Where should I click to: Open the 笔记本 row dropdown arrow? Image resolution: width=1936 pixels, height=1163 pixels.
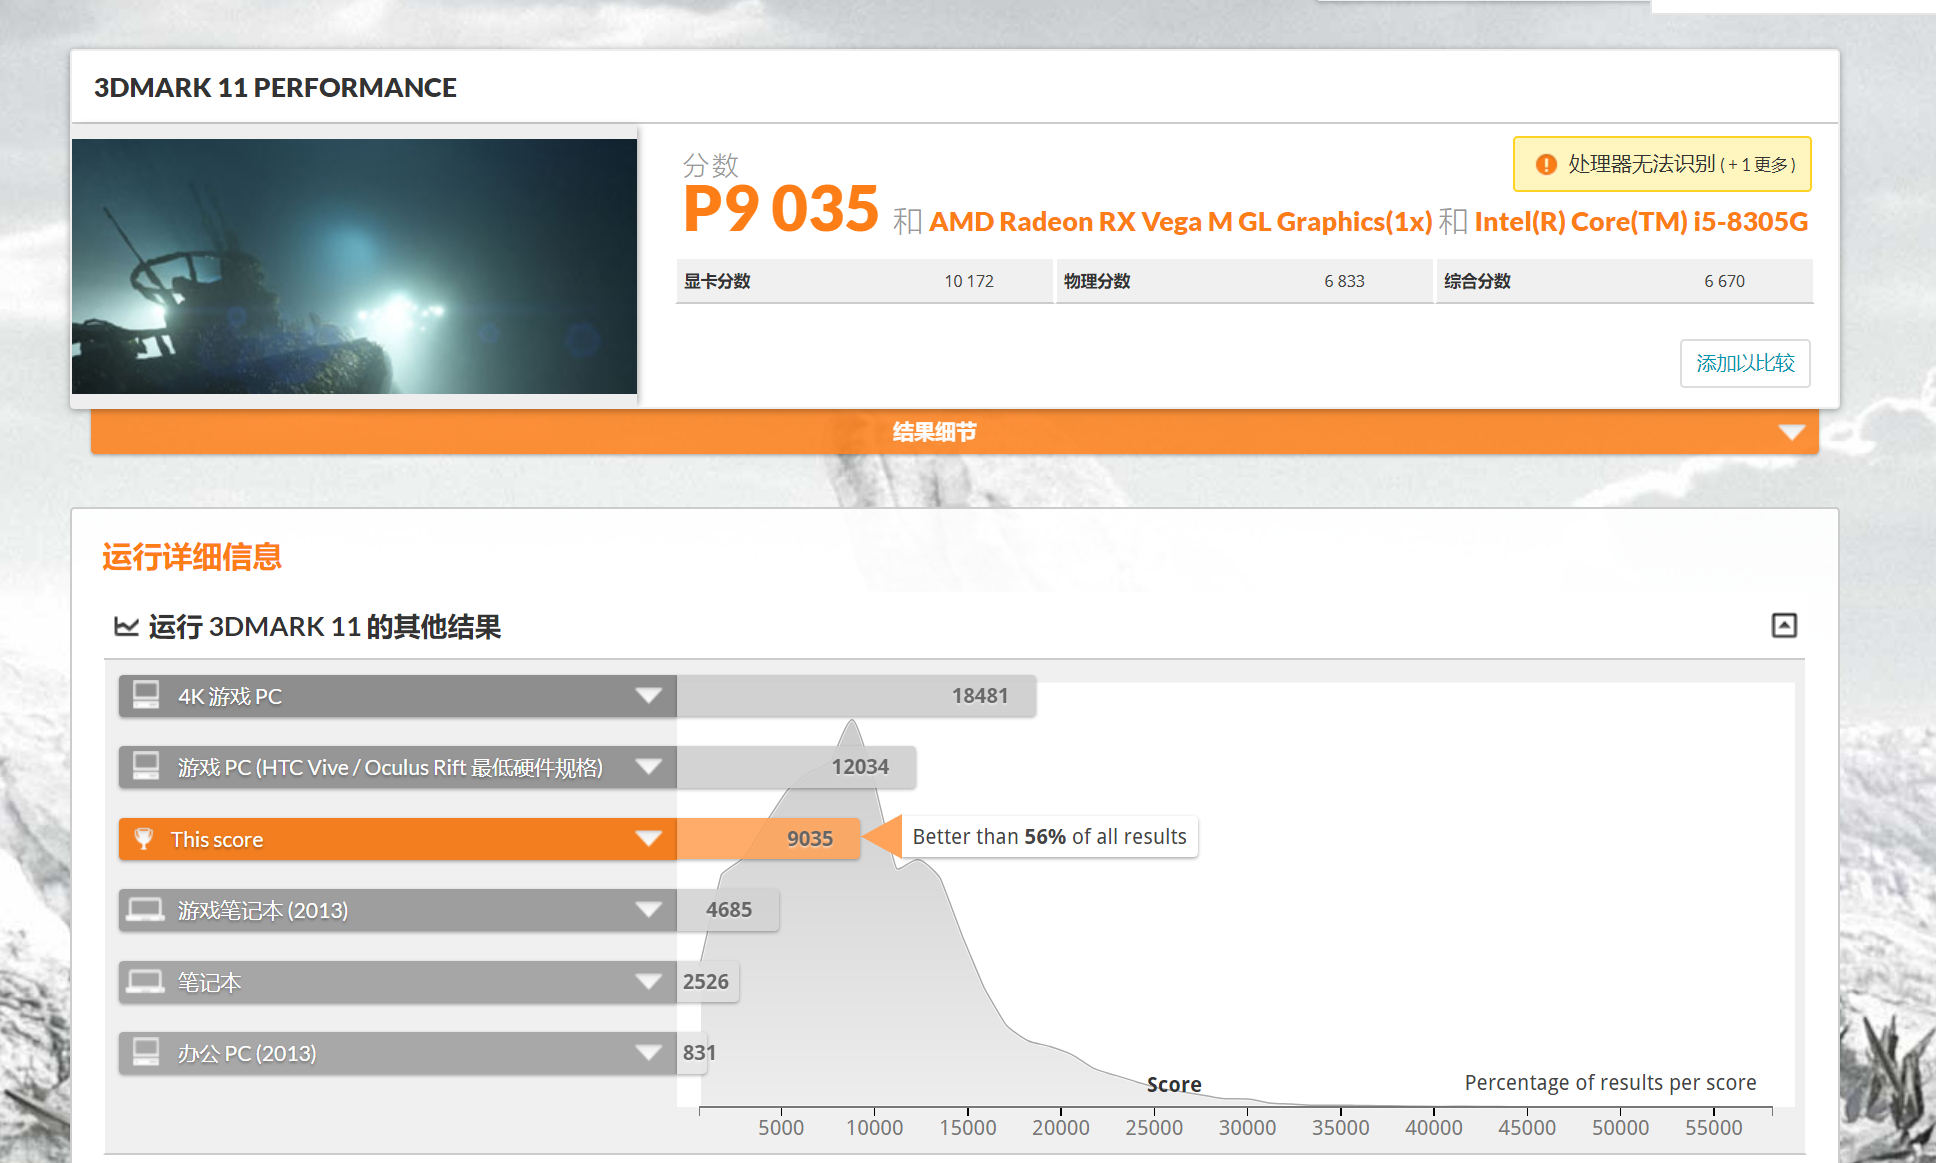649,982
